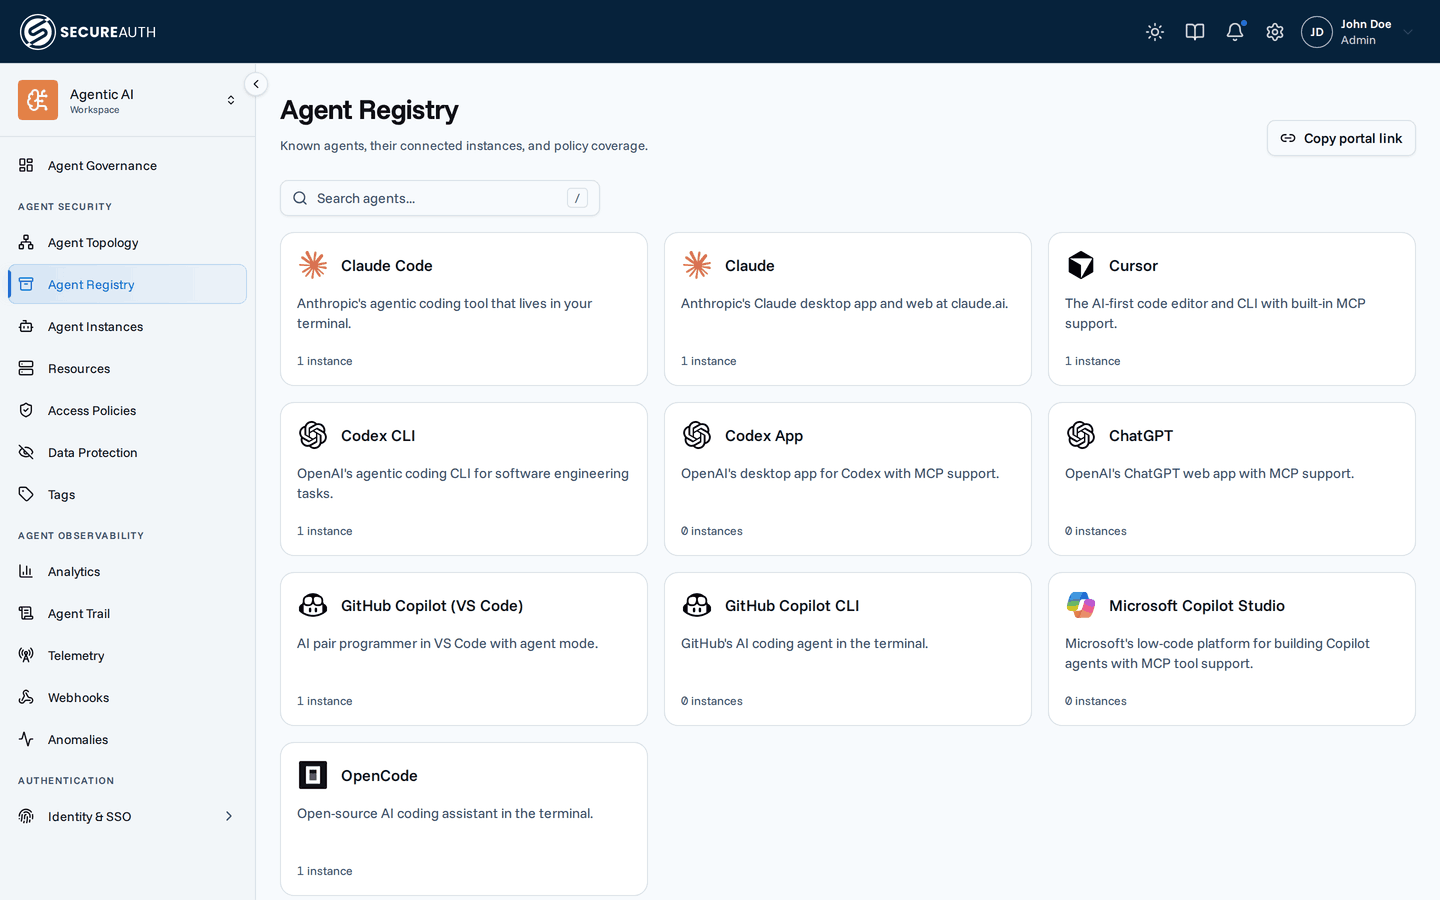Collapse the sidebar with chevron button
This screenshot has width=1440, height=900.
256,84
